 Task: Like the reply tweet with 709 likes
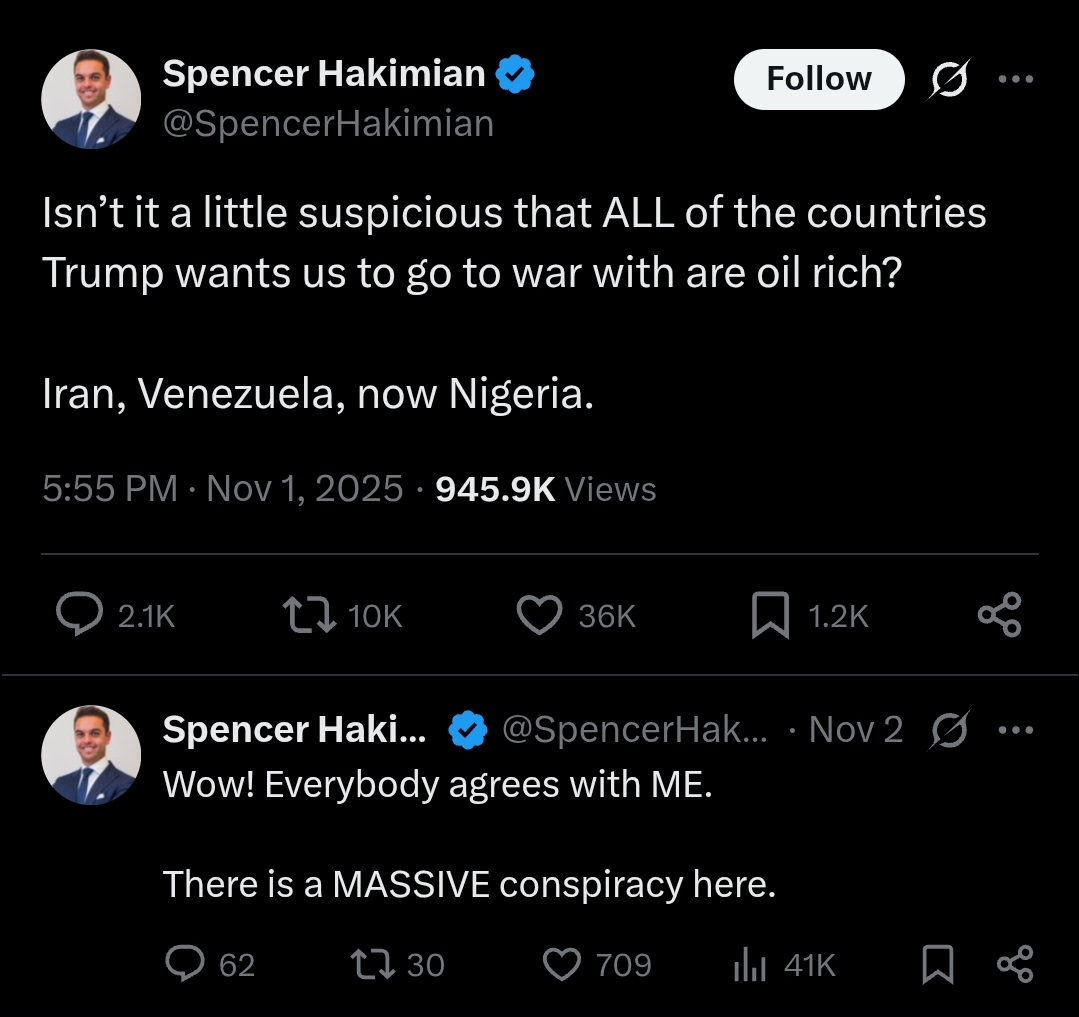tap(562, 964)
